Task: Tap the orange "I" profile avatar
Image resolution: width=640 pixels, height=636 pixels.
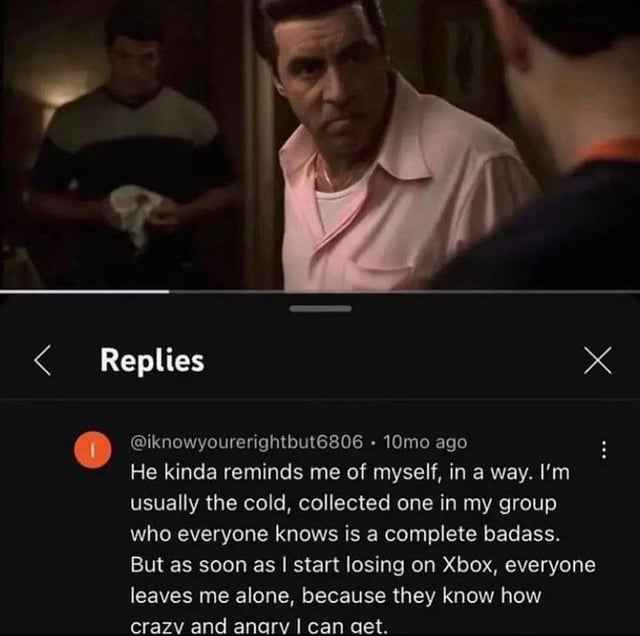Action: [93, 449]
